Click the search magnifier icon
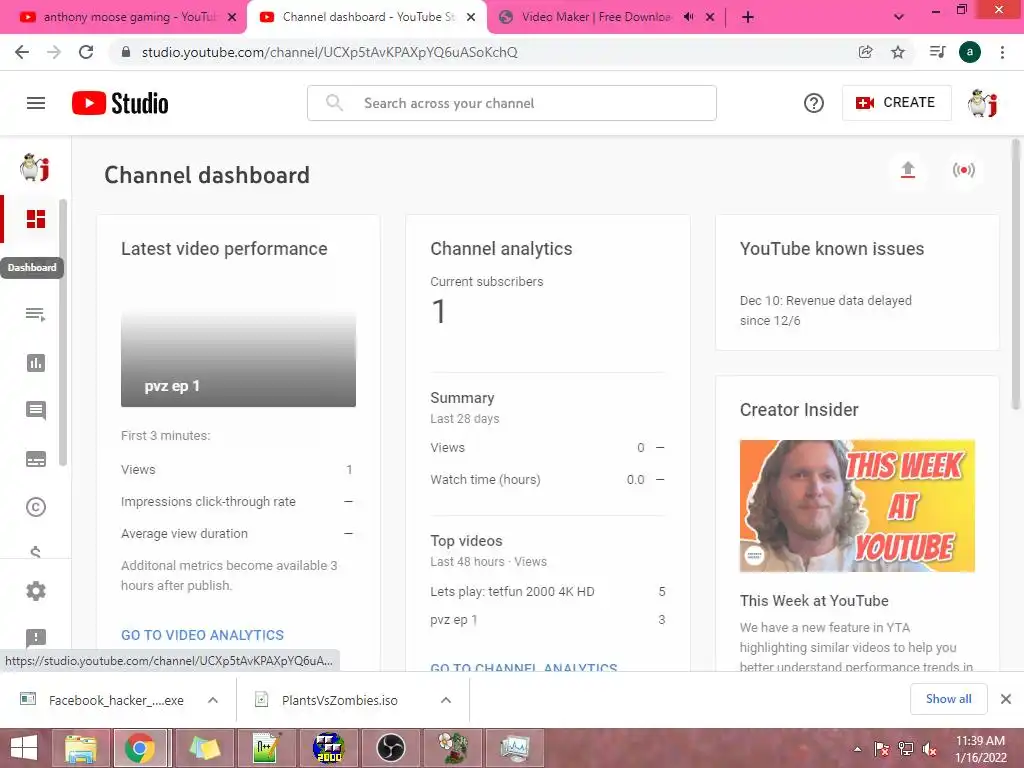1024x768 pixels. tap(334, 103)
